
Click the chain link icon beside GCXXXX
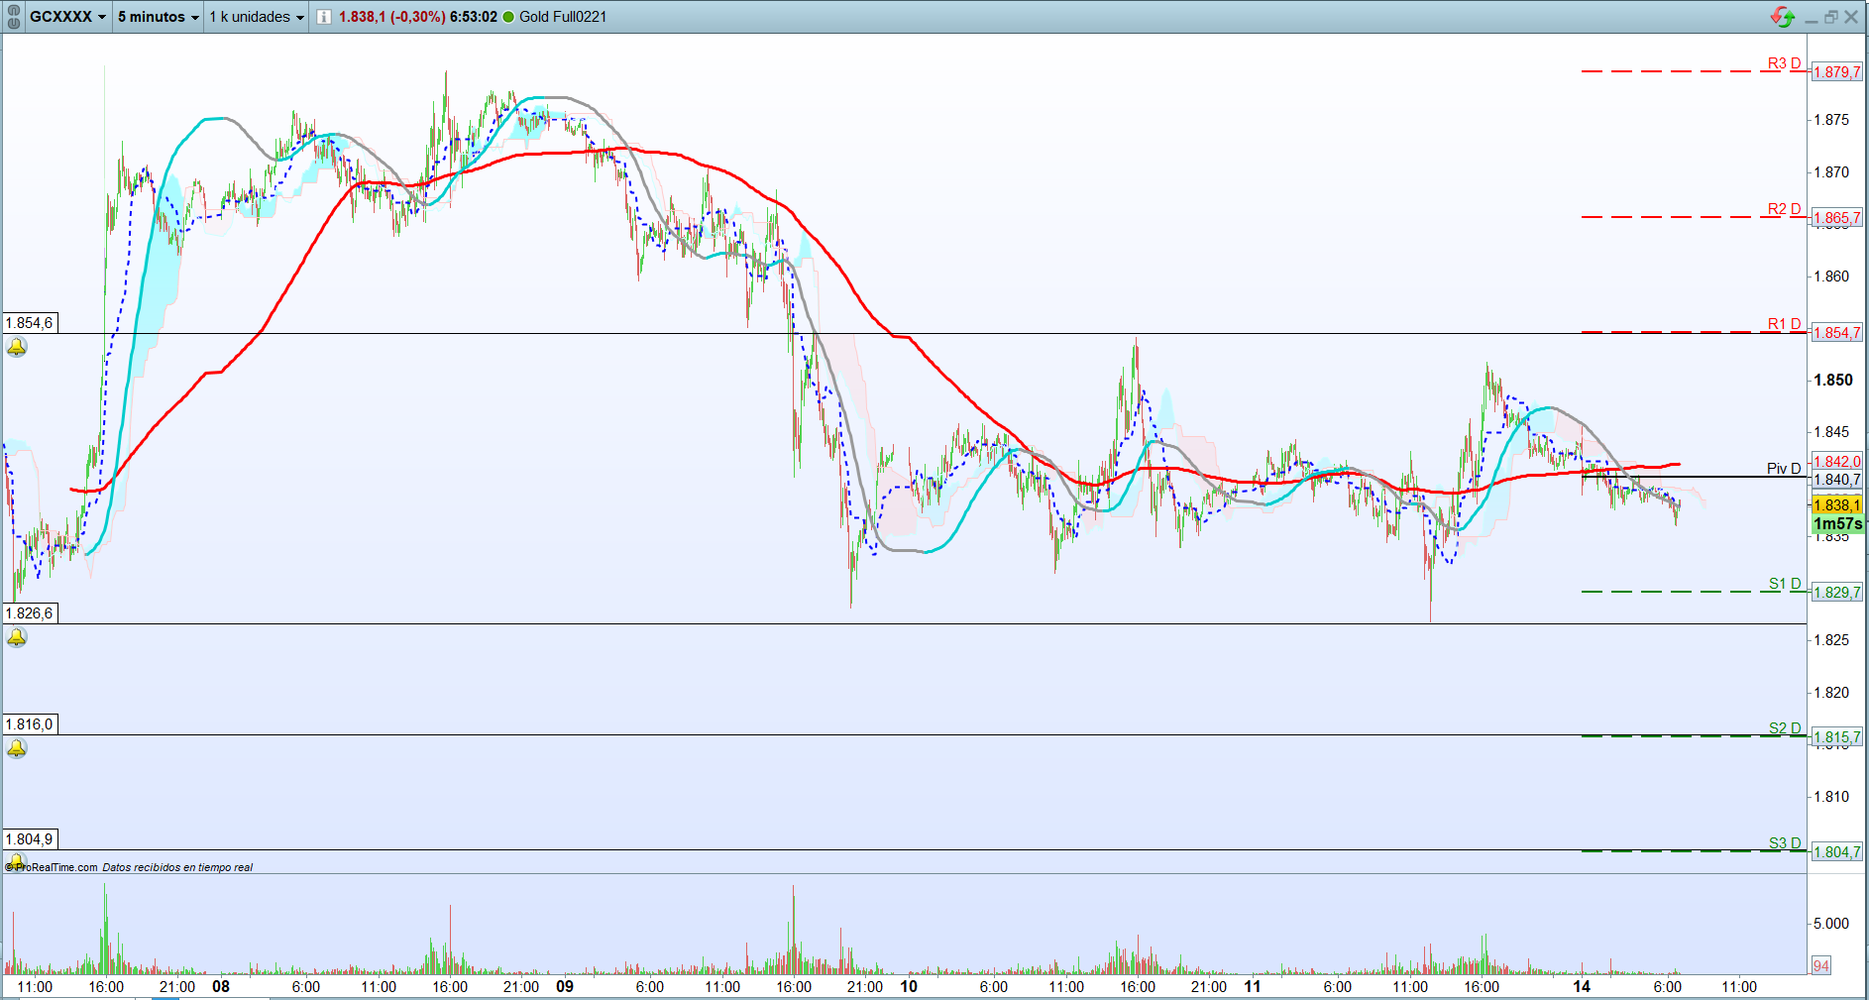[13, 16]
